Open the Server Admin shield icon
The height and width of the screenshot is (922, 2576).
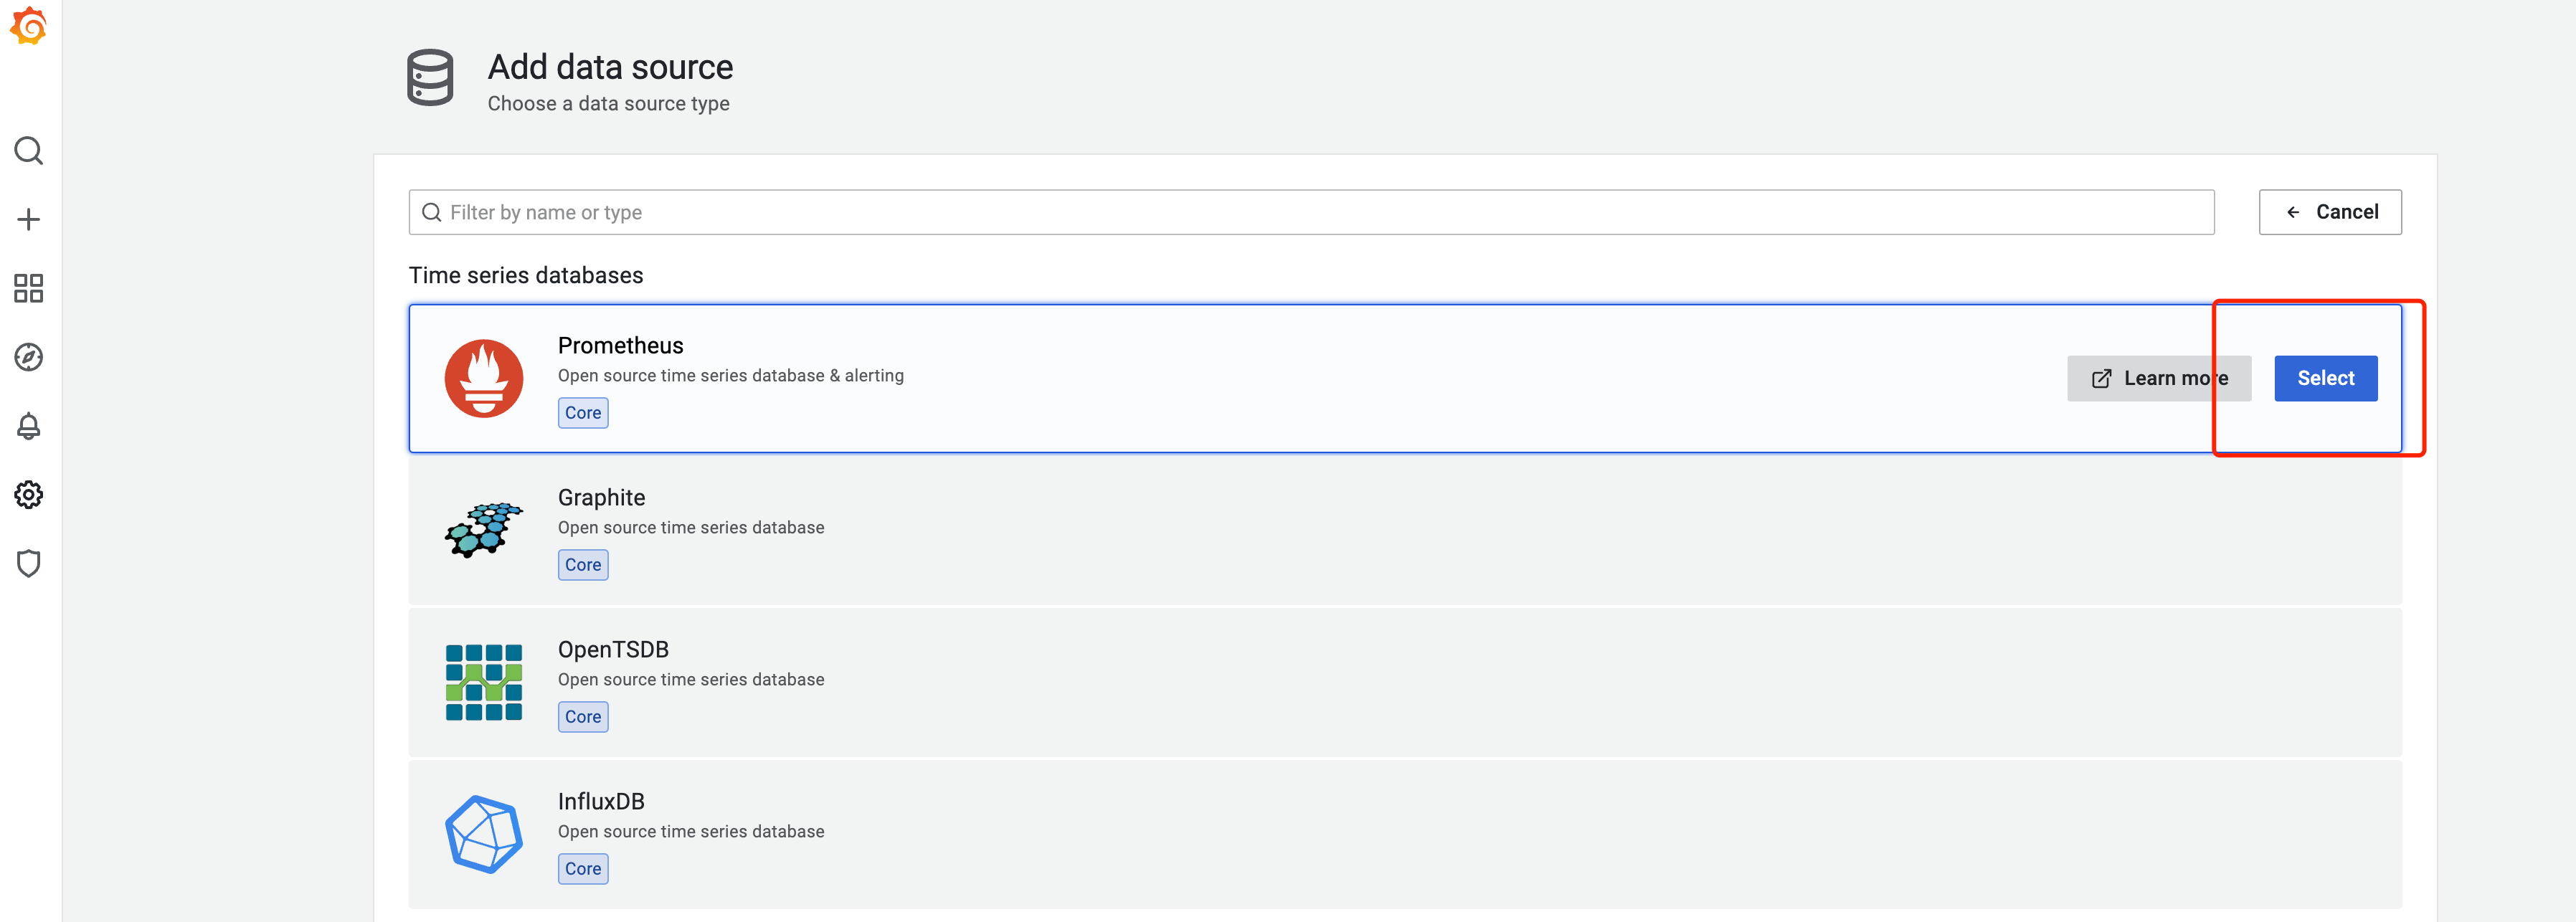[29, 563]
